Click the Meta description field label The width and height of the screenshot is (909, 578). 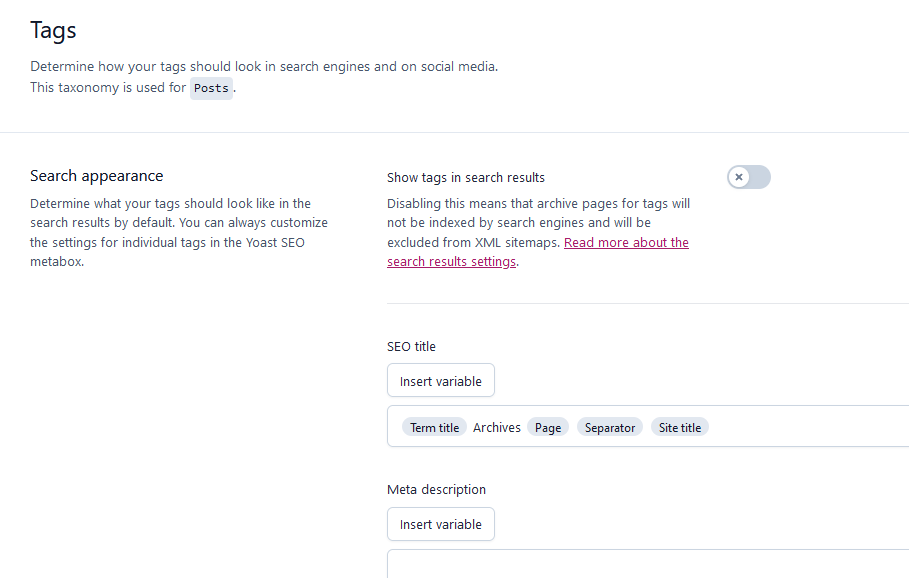pyautogui.click(x=436, y=489)
